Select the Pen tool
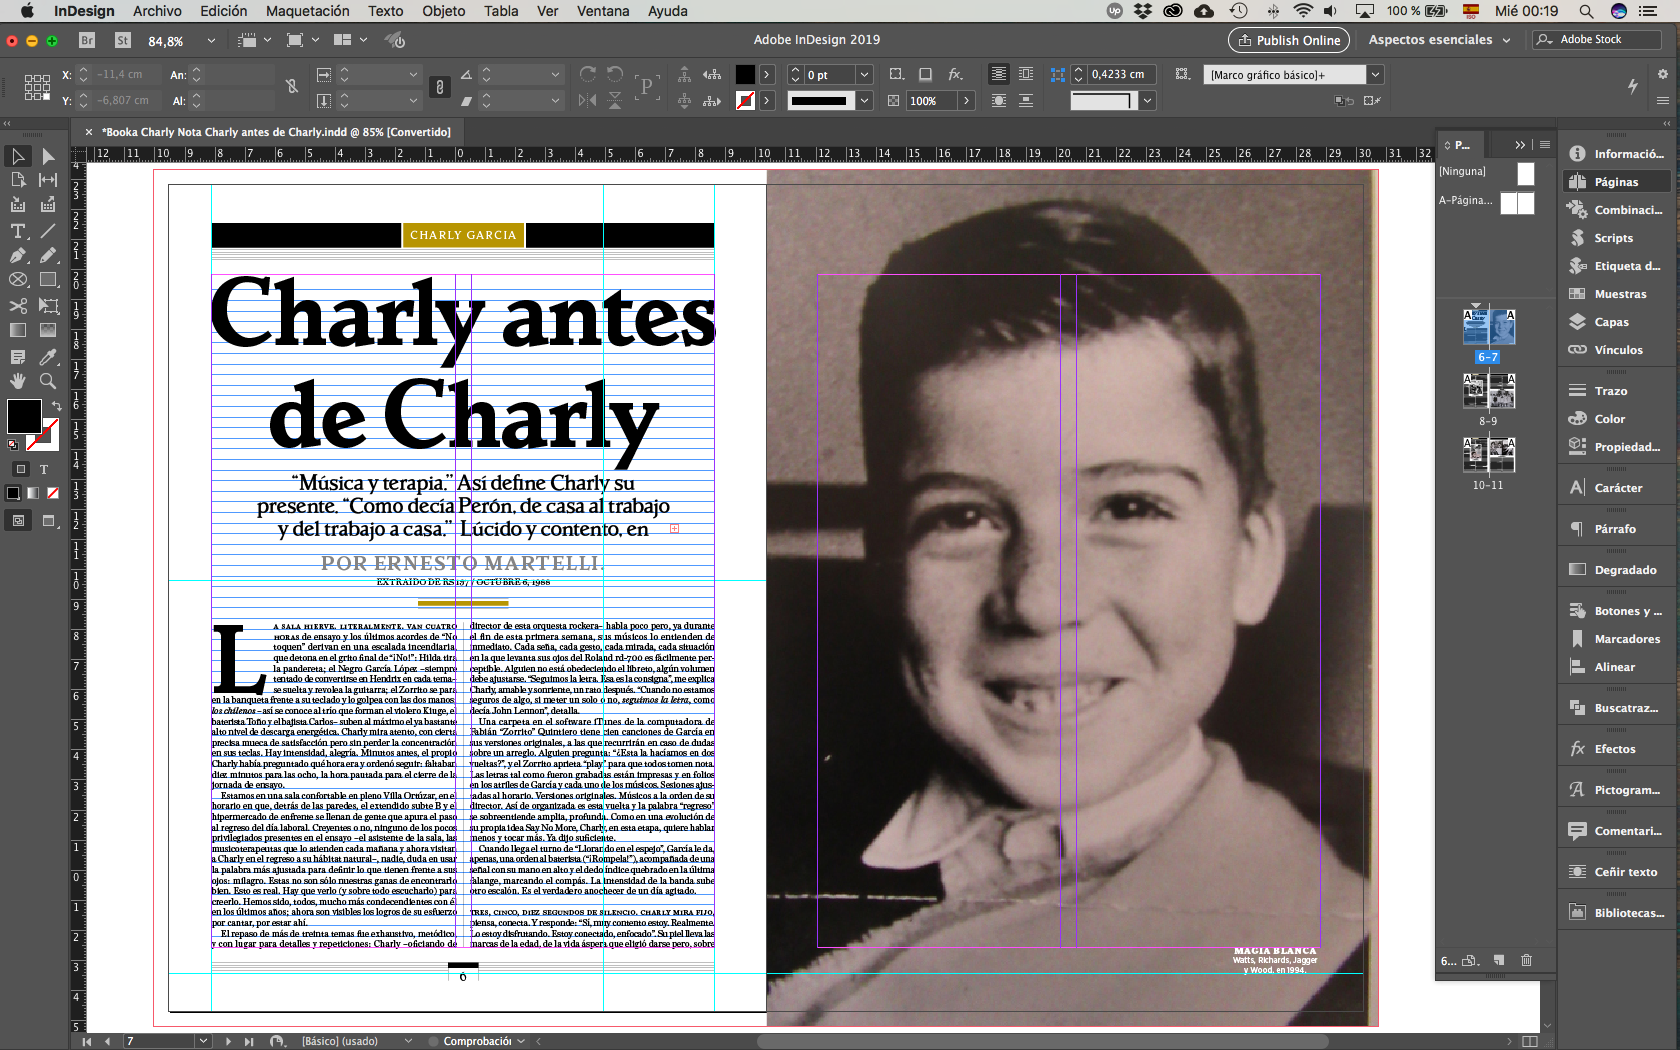The height and width of the screenshot is (1050, 1680). pyautogui.click(x=18, y=256)
